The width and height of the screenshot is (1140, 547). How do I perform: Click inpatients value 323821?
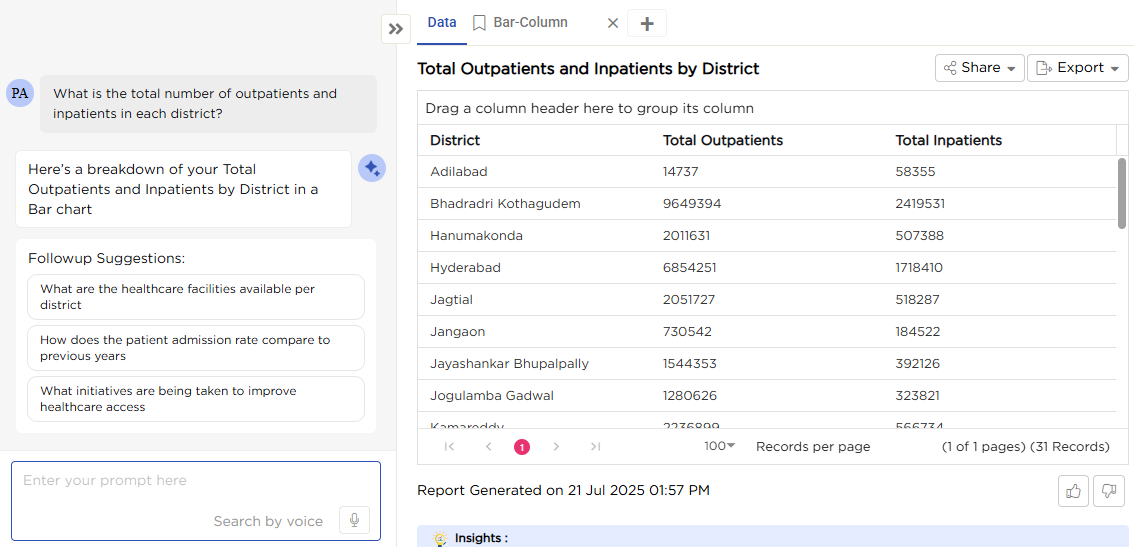918,396
